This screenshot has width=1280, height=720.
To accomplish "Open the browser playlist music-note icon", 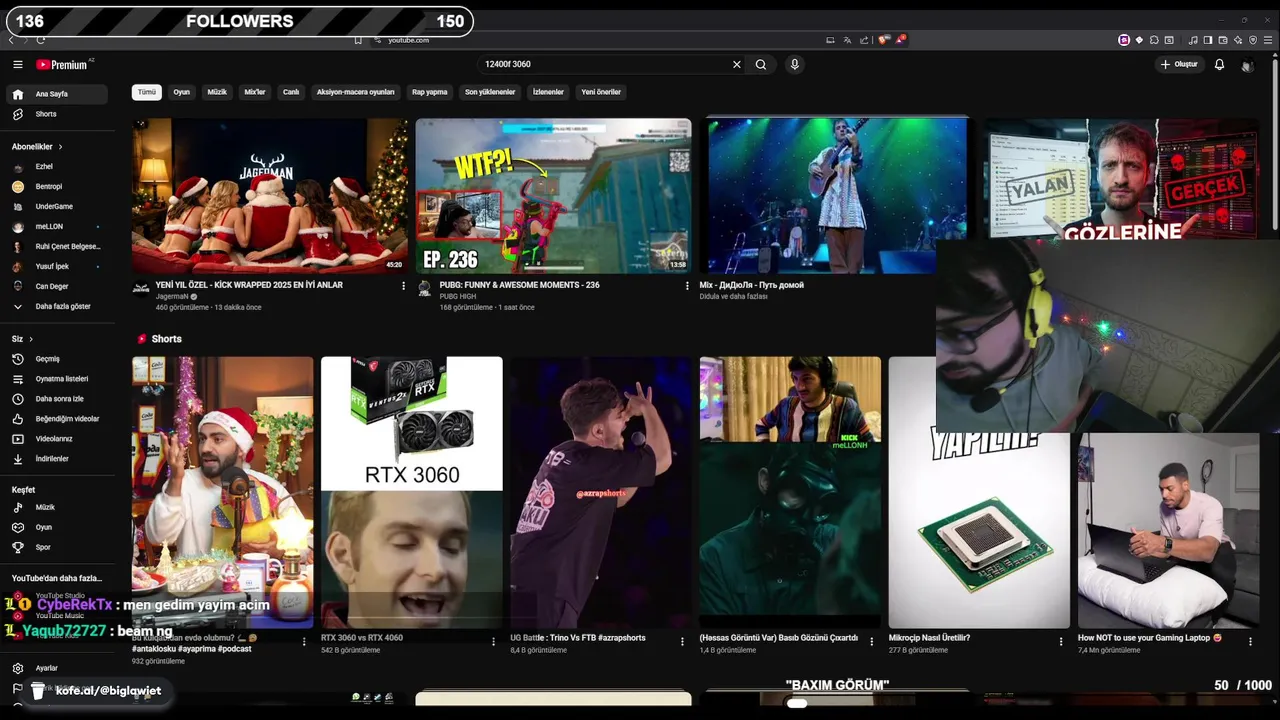I will [x=1193, y=40].
